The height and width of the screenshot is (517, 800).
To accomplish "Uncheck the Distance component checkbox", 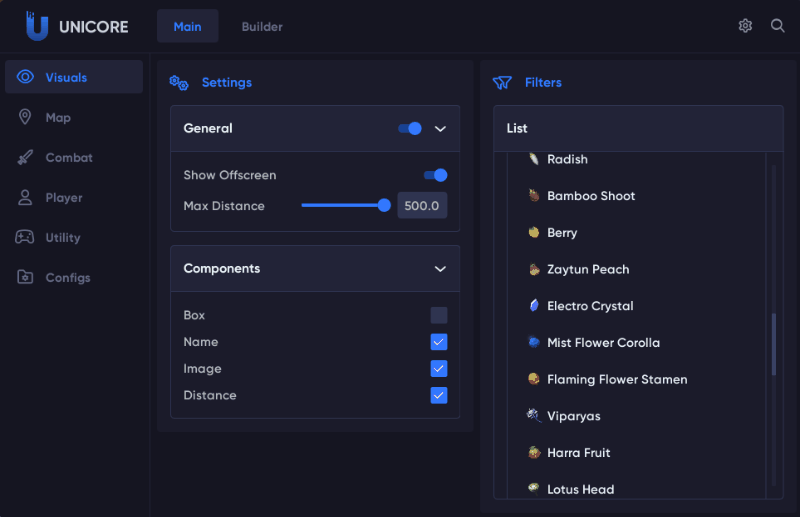I will (x=439, y=395).
